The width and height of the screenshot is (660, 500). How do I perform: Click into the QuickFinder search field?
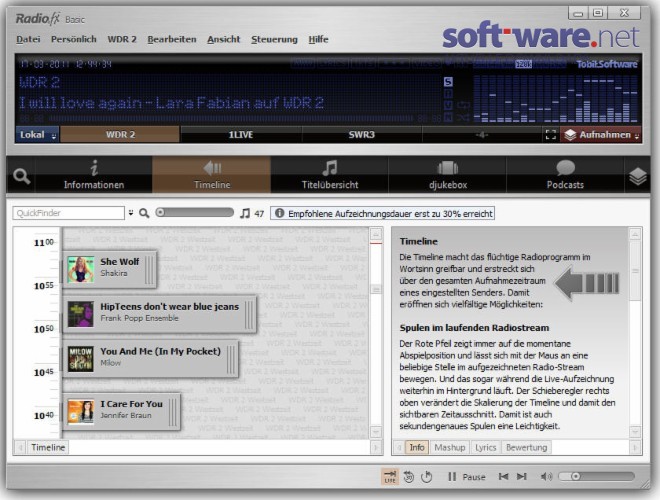[69, 213]
